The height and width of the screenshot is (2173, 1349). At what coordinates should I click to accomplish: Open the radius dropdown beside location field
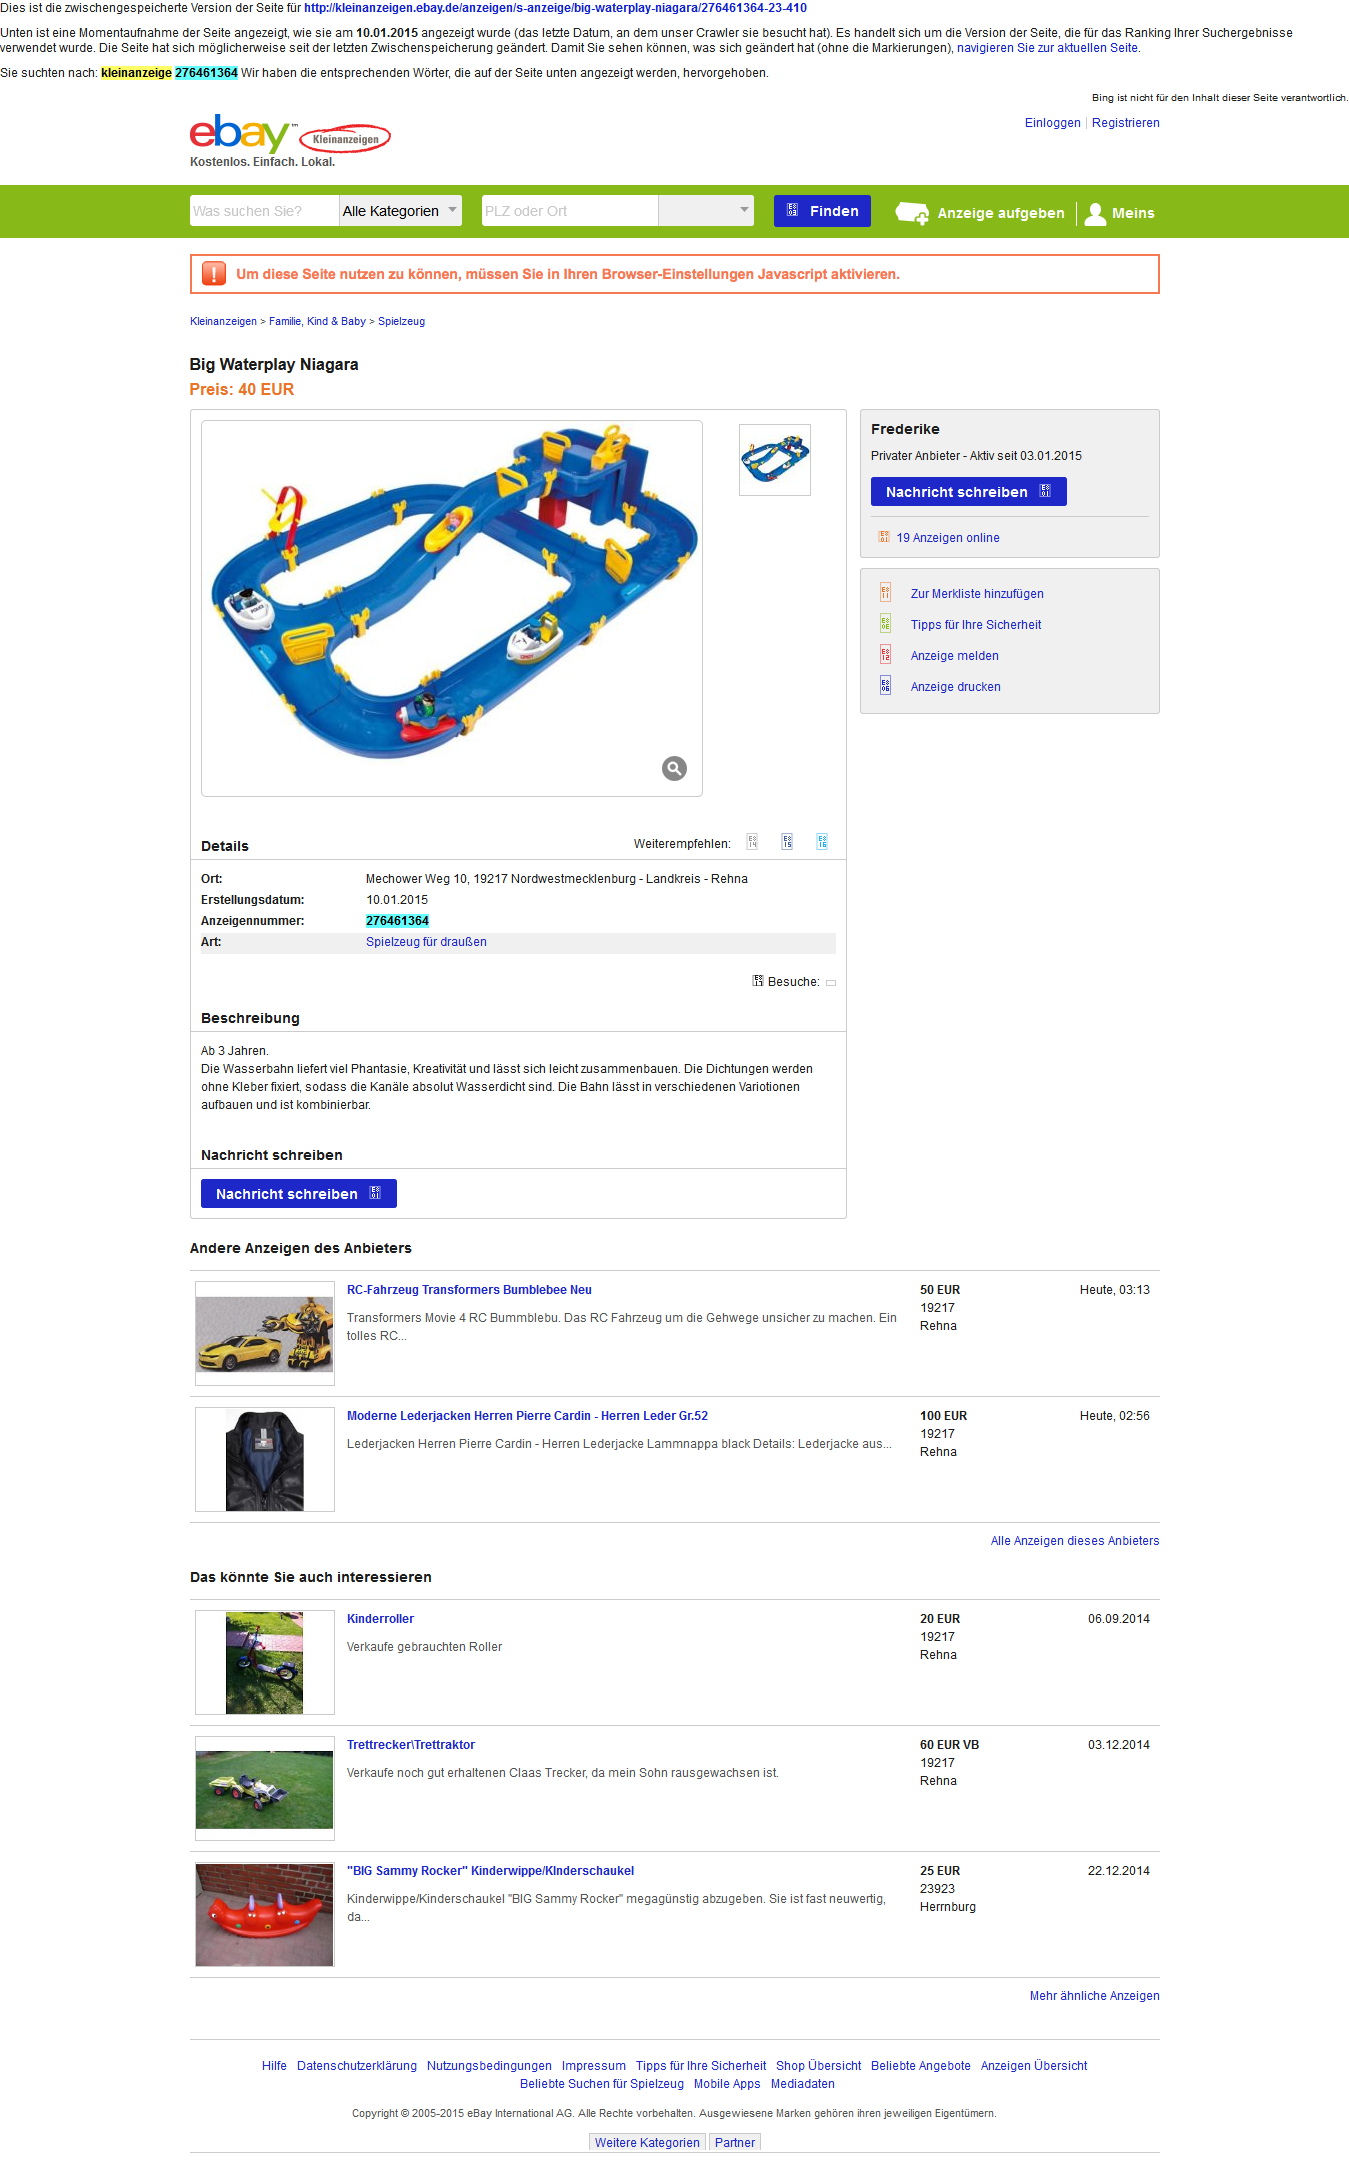706,211
